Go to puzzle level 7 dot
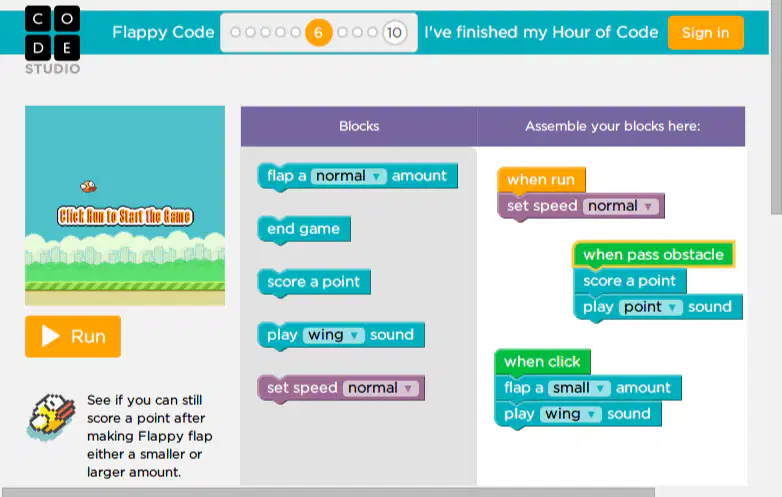This screenshot has height=497, width=782. pos(342,32)
